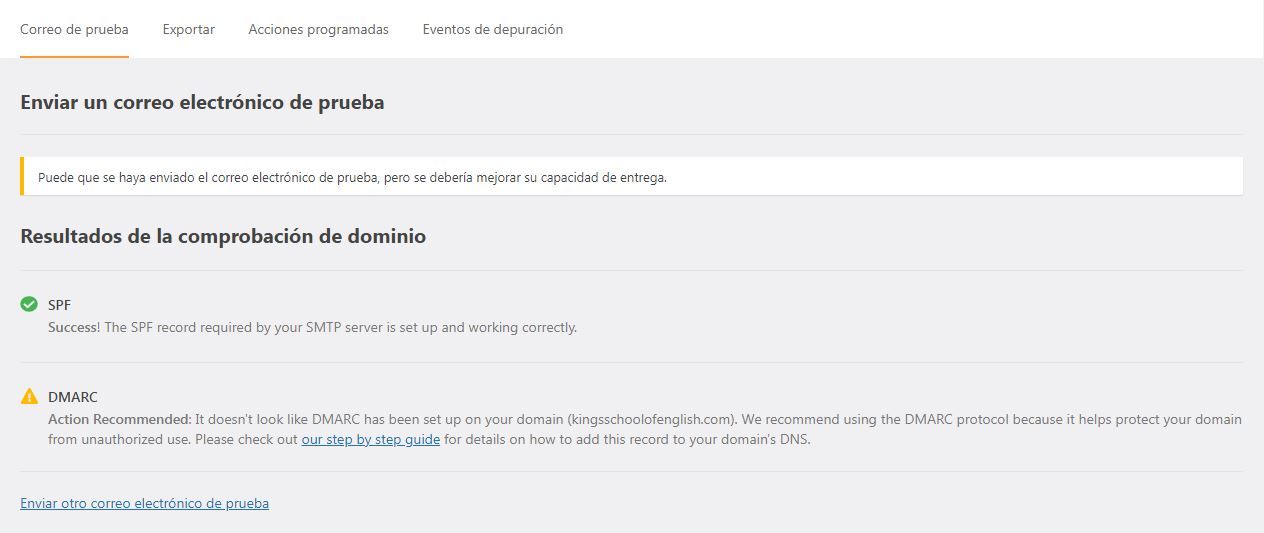Screen dimensions: 1264x533
Task: Click "Enviar otro correo electrónico de prueba" link
Action: point(144,503)
